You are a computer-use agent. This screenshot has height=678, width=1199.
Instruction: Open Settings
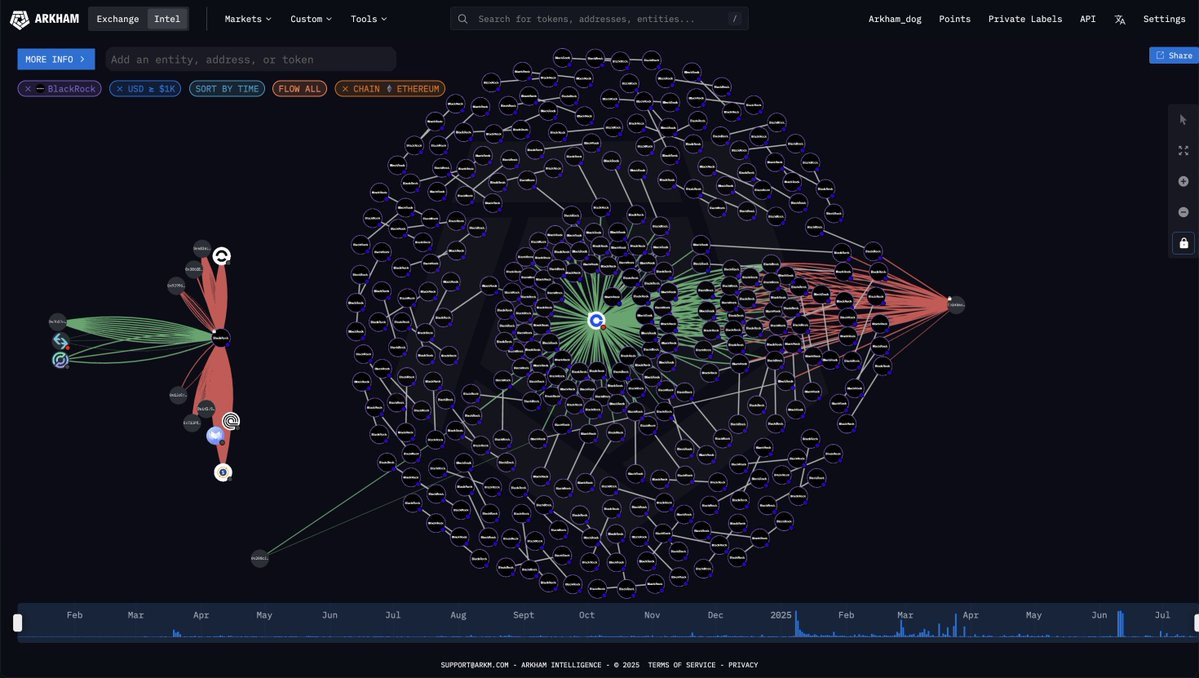tap(1164, 19)
